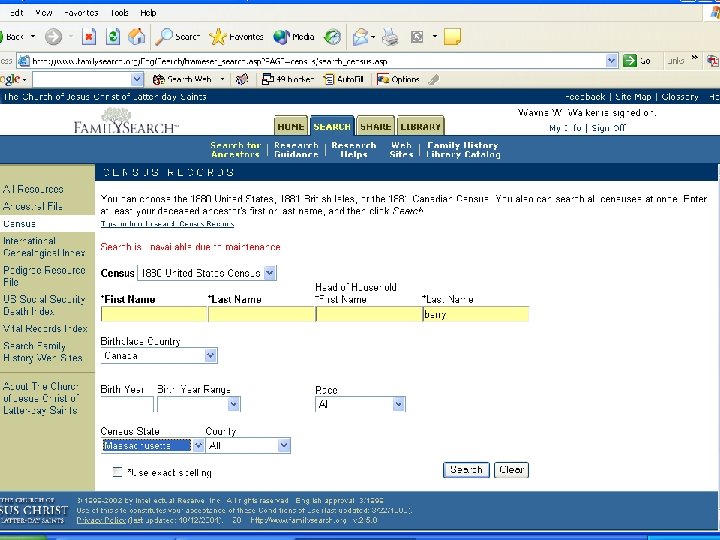Click the Forward arrow button
Screen dimensions: 720x540
(x=53, y=37)
